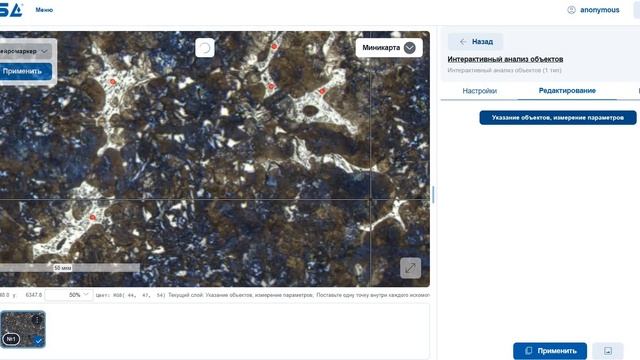The height and width of the screenshot is (360, 640).
Task: Open the Меню menu in the header
Action: pyautogui.click(x=44, y=10)
